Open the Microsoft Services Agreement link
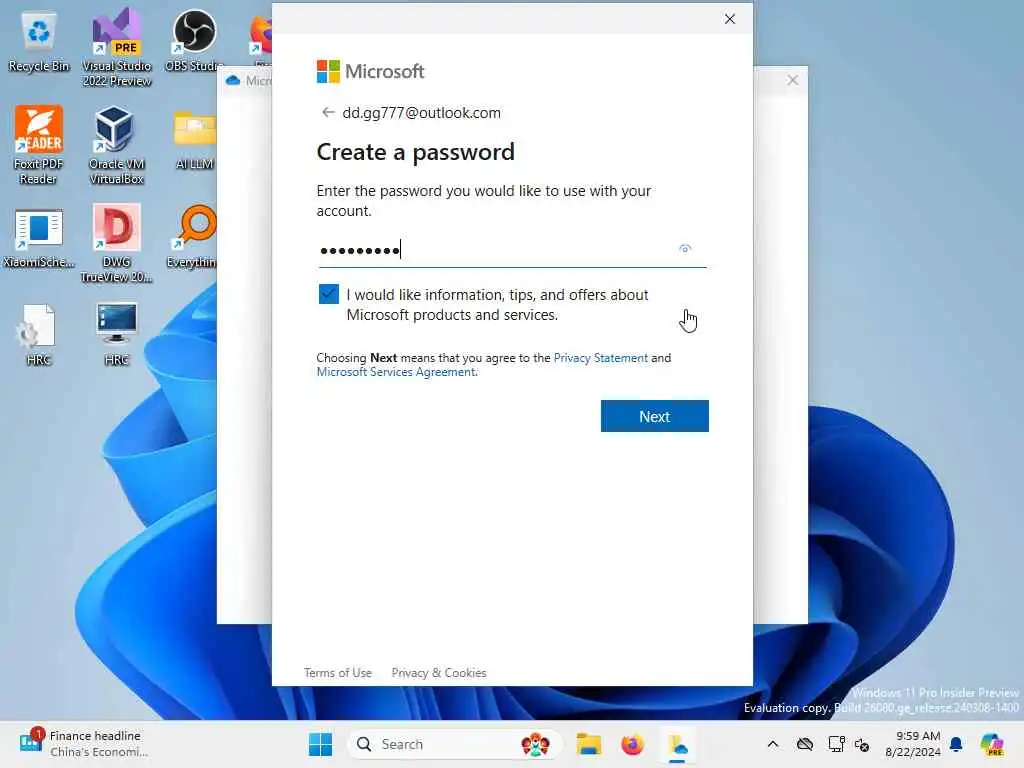This screenshot has height=768, width=1024. [396, 372]
